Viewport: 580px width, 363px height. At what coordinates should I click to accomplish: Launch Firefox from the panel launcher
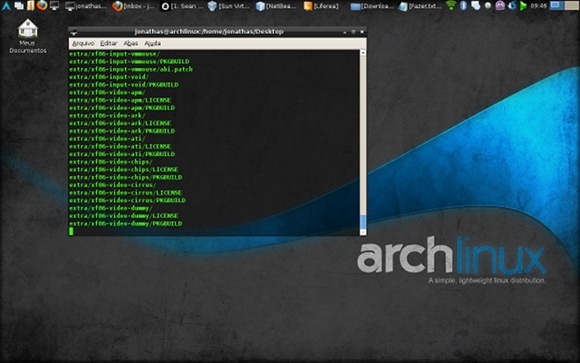click(42, 5)
